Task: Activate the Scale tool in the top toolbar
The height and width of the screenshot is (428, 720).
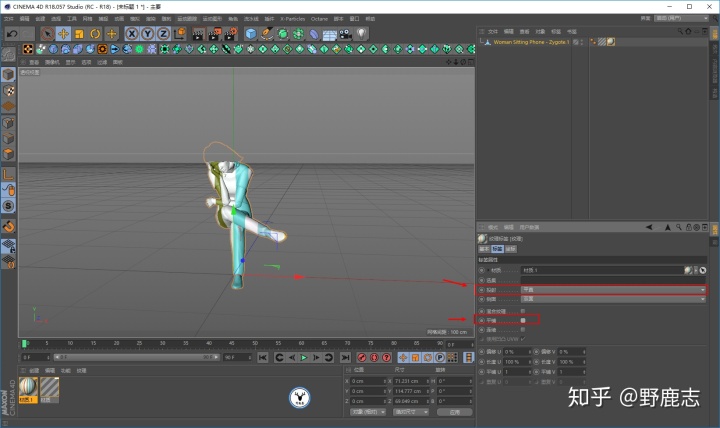Action: pos(79,34)
